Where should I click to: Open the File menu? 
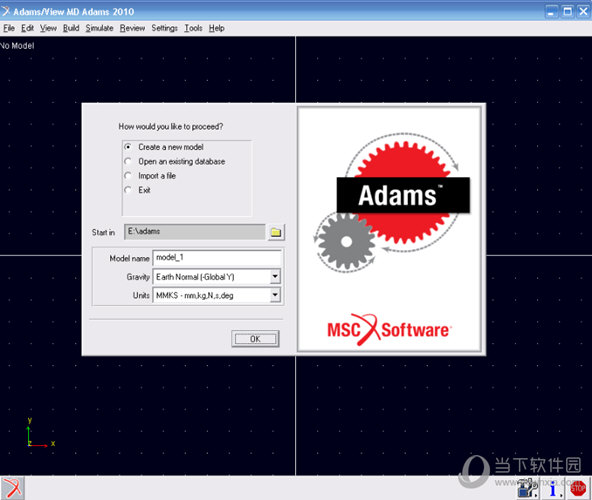9,28
